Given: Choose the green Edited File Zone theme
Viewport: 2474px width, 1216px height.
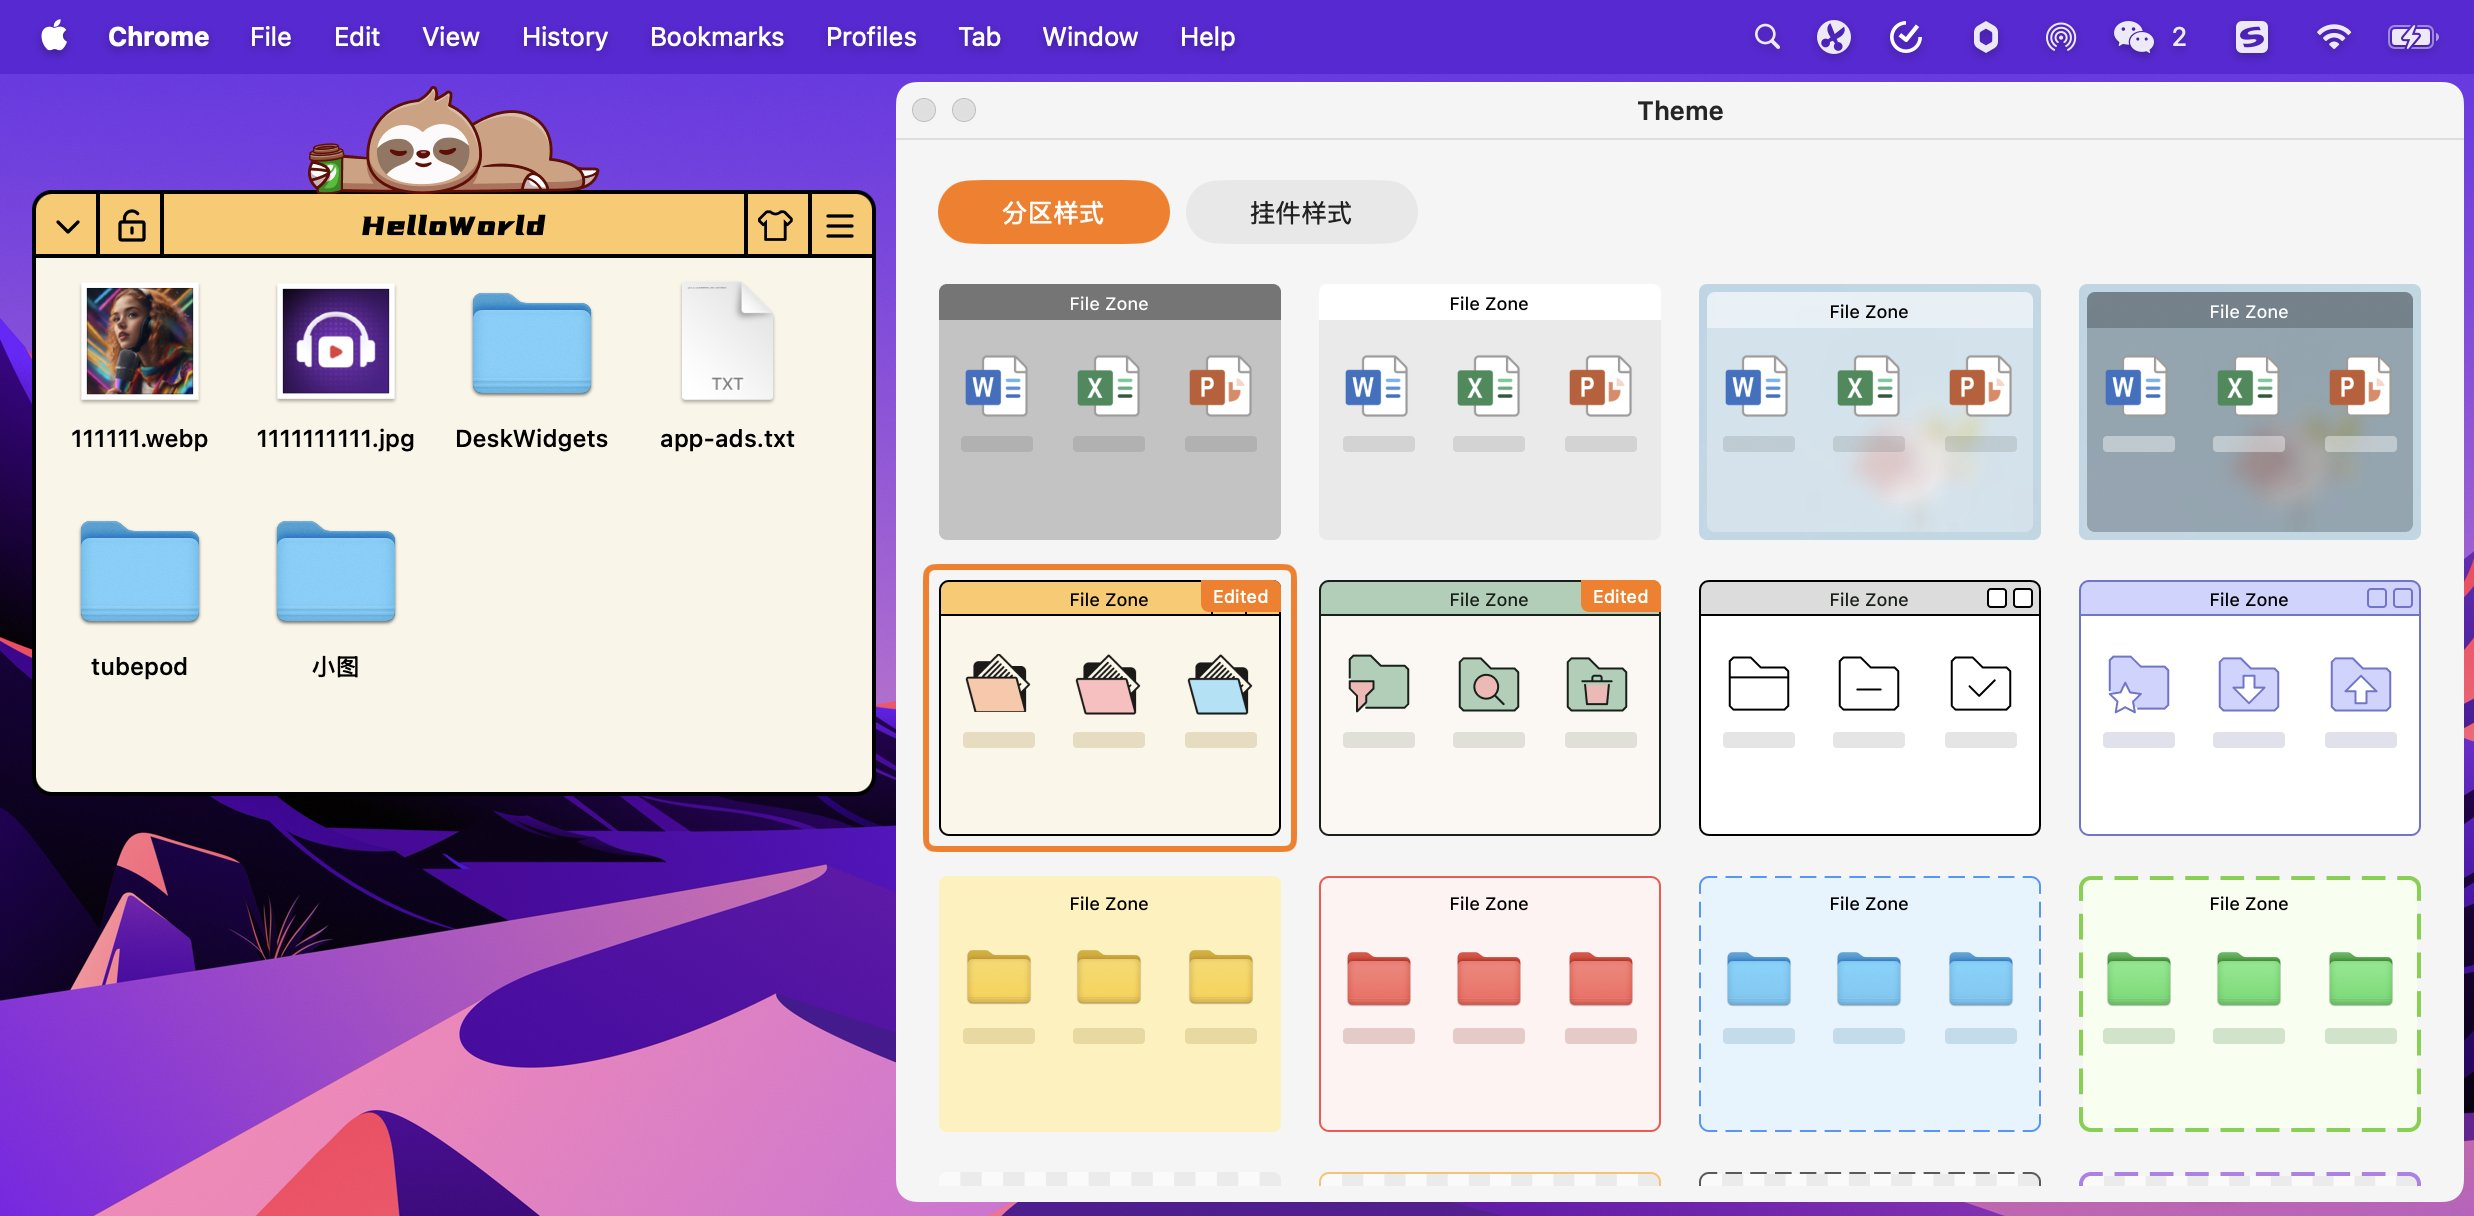Looking at the screenshot, I should coord(1489,707).
